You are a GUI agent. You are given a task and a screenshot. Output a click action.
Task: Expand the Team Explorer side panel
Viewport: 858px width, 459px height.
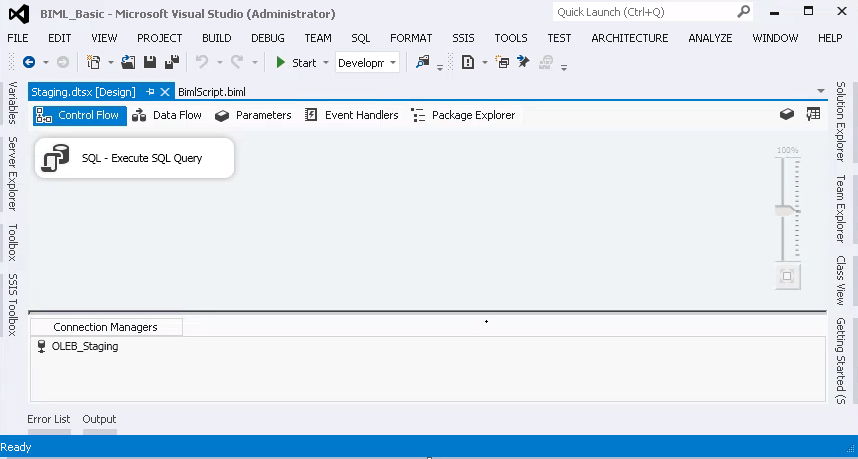[840, 208]
